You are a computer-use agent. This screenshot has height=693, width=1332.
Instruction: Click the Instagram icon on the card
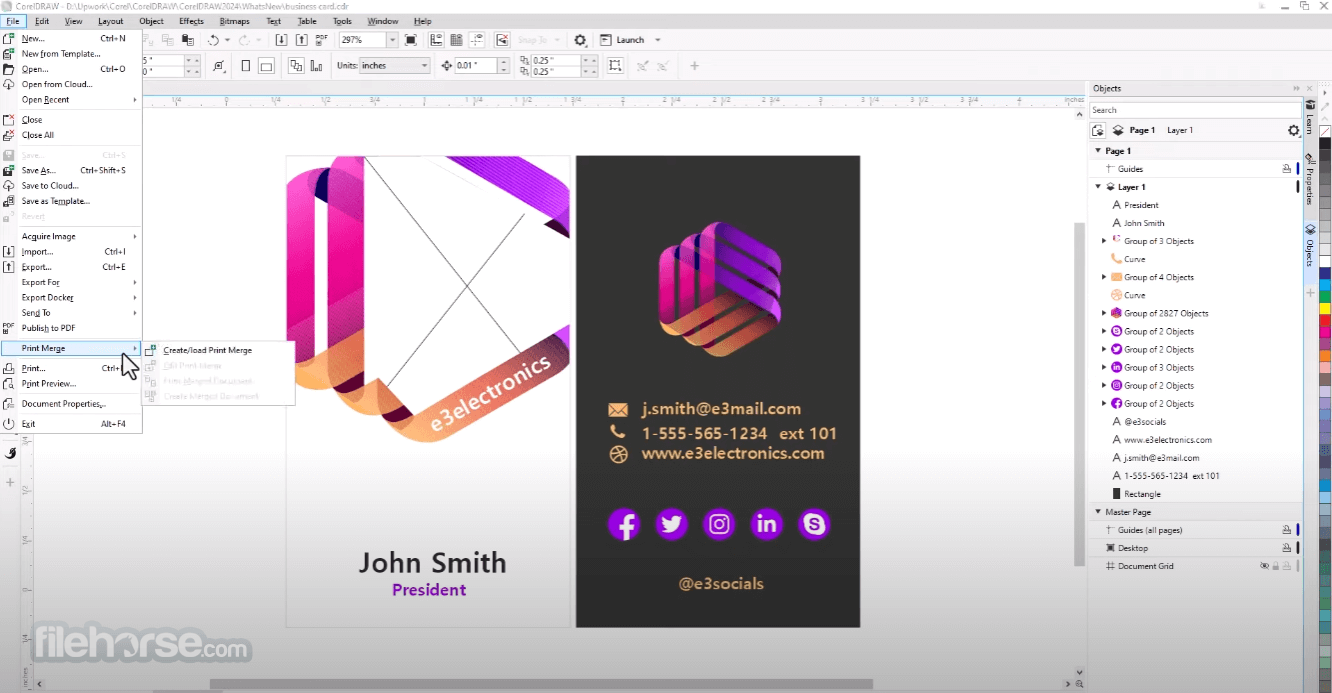coord(719,524)
